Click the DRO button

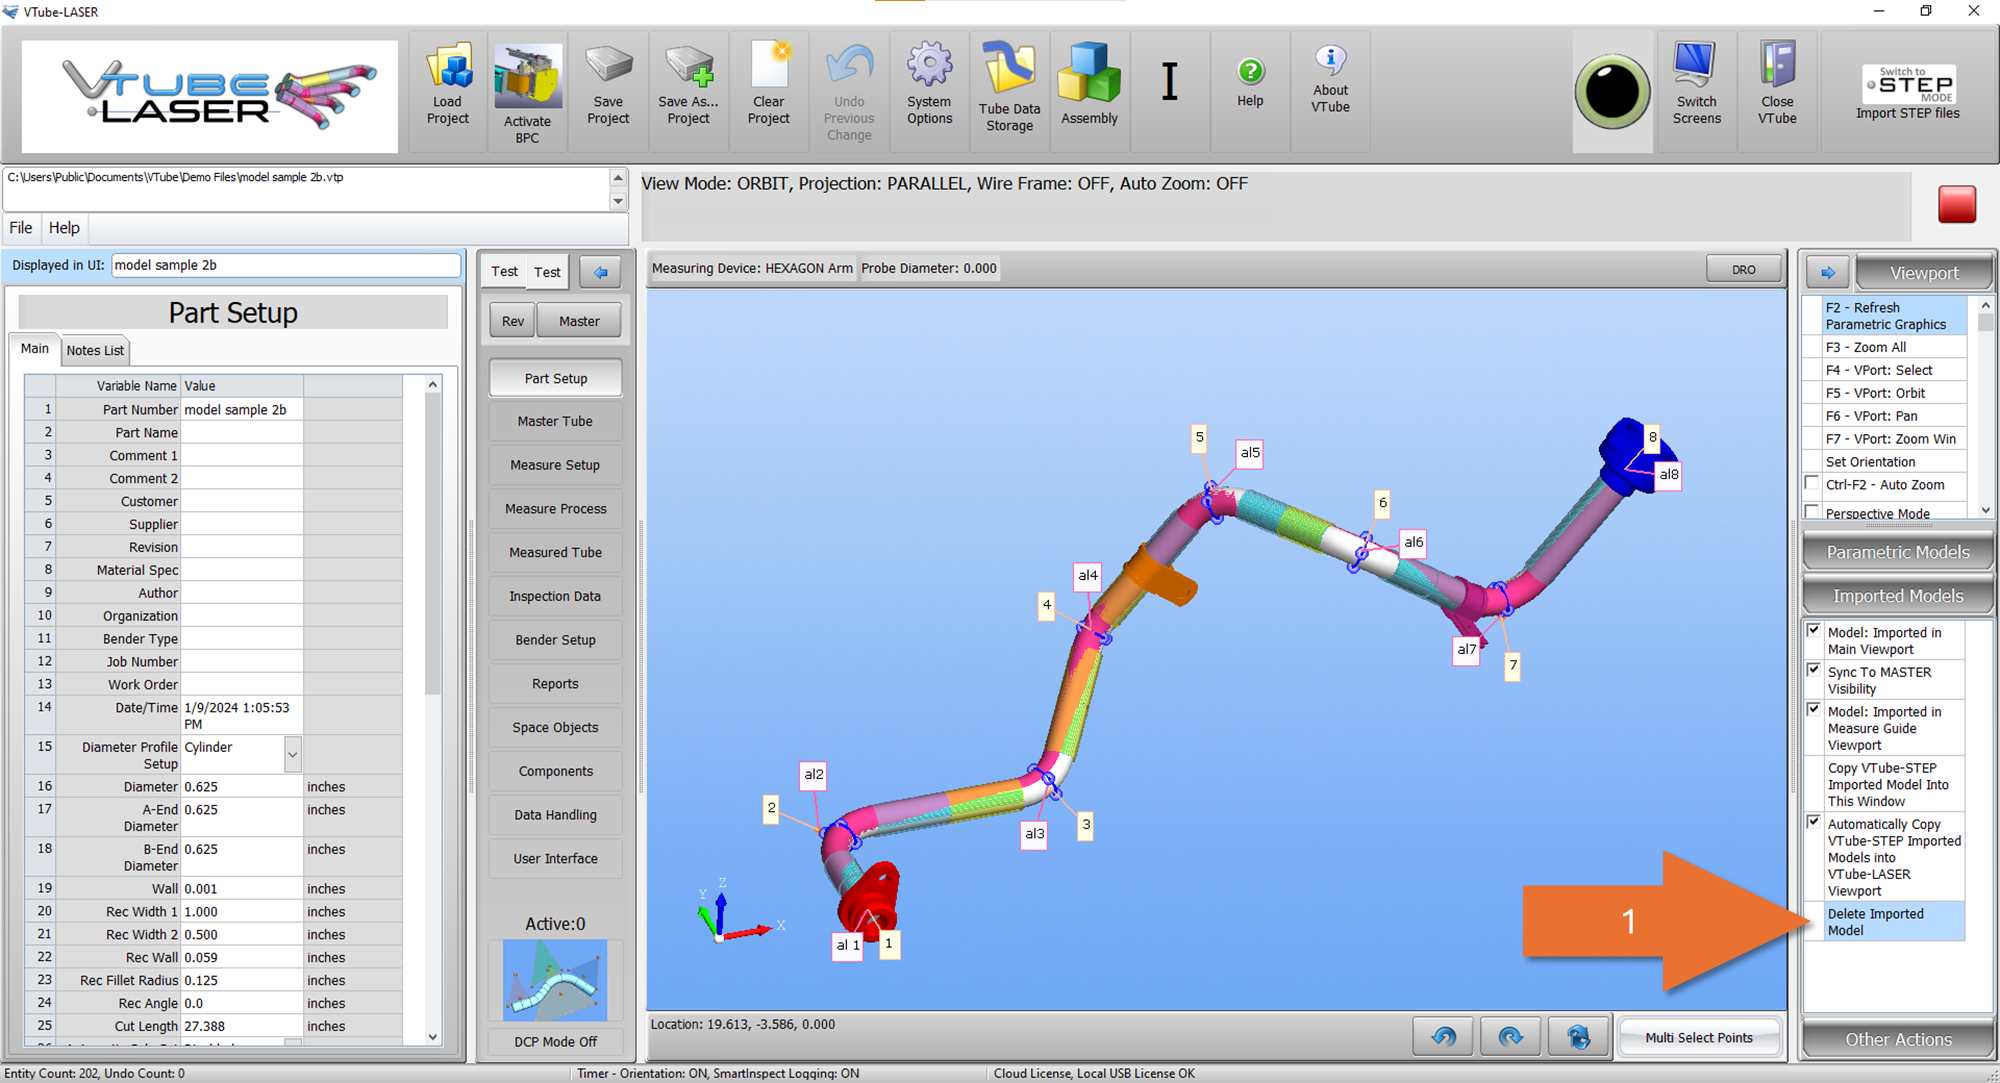(1743, 269)
